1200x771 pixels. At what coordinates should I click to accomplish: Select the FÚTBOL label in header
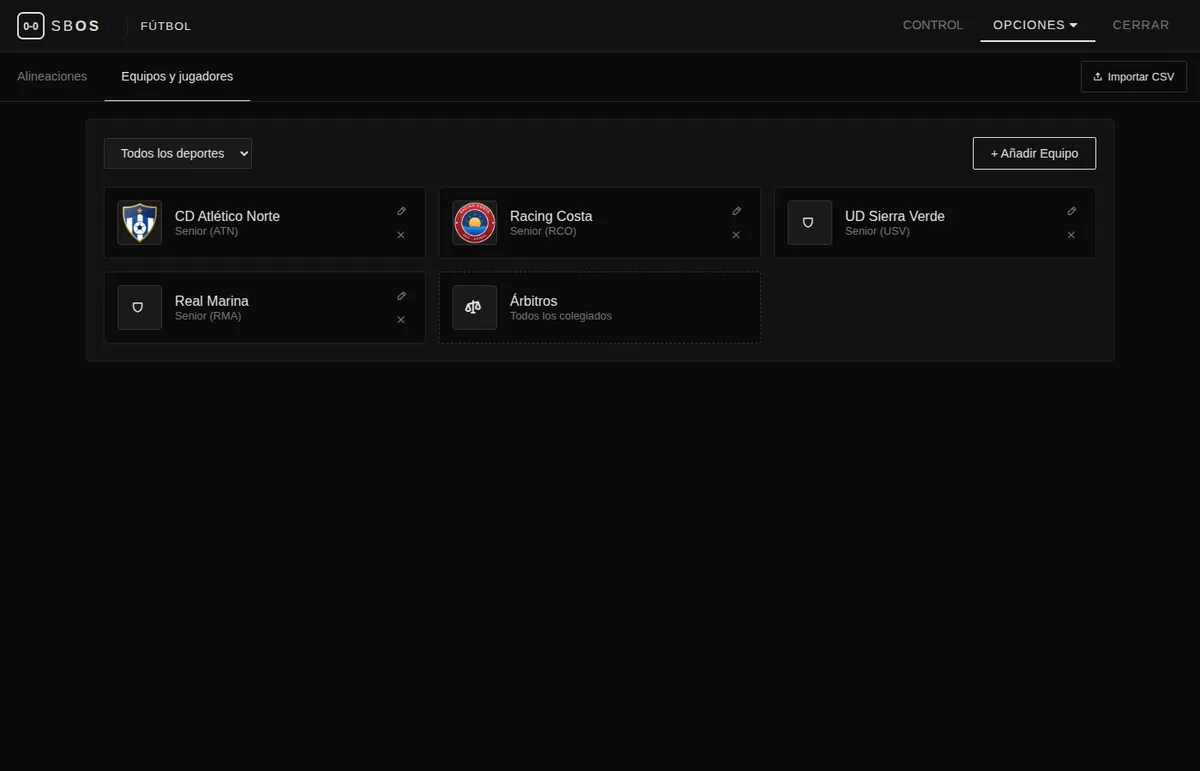[x=166, y=26]
